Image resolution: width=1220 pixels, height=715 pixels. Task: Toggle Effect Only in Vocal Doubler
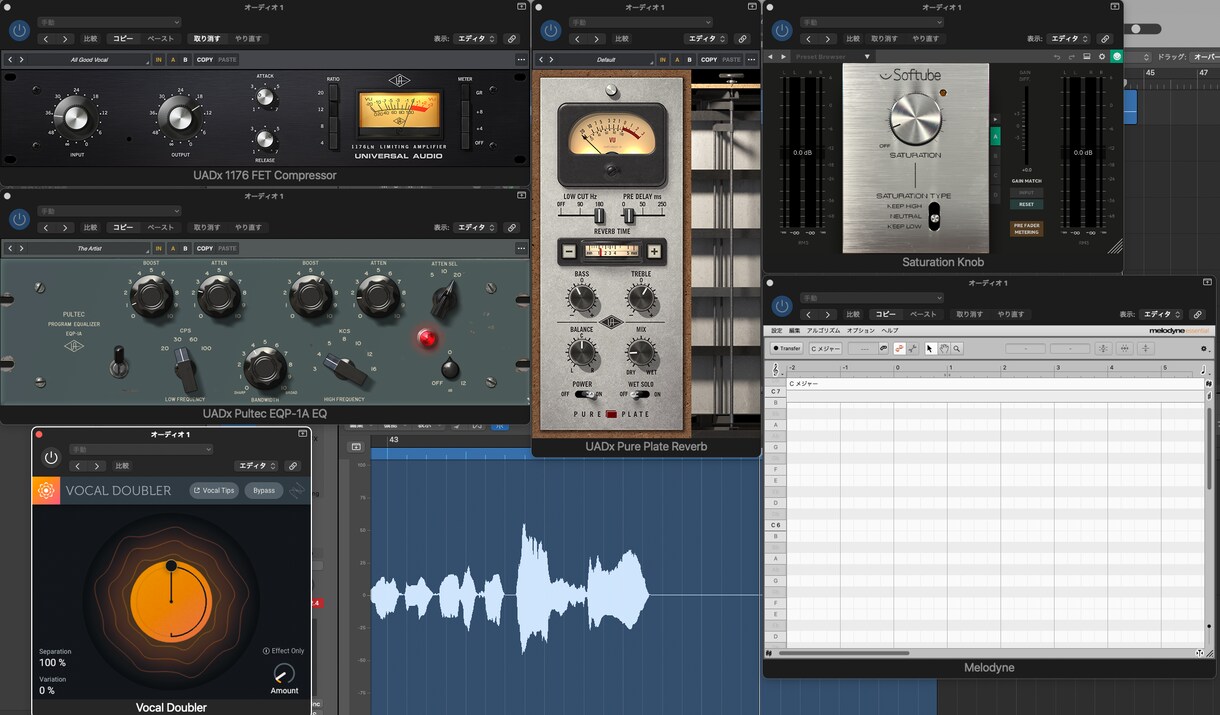point(283,651)
